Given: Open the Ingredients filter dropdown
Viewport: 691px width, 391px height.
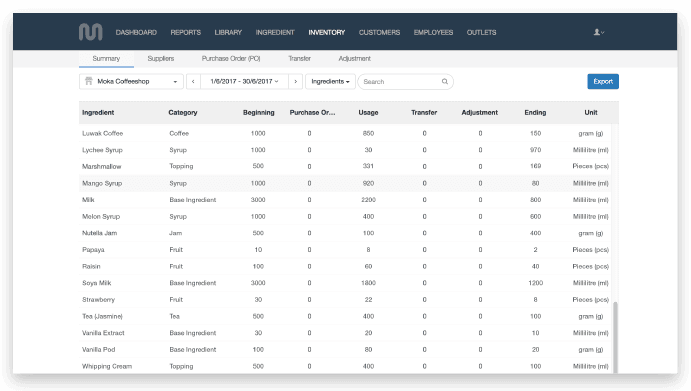Looking at the screenshot, I should click(x=330, y=82).
